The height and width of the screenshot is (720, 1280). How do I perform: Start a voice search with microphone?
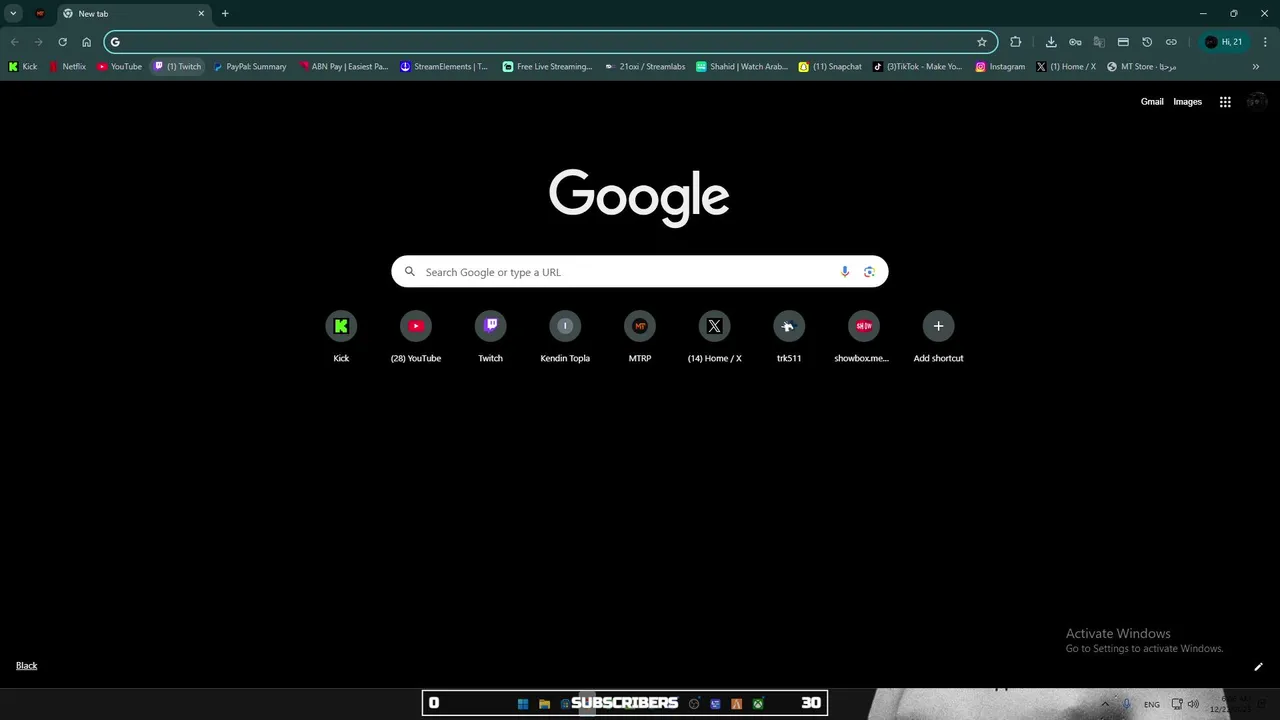tap(845, 272)
